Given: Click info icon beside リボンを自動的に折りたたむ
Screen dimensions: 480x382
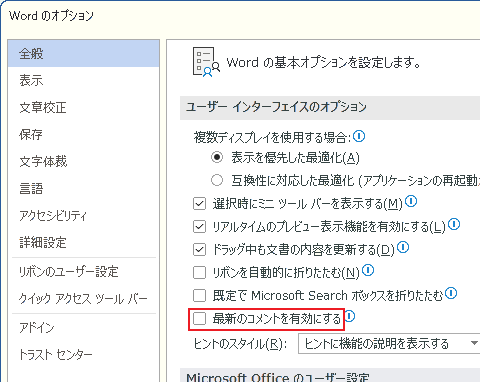Looking at the screenshot, I should 368,270.
